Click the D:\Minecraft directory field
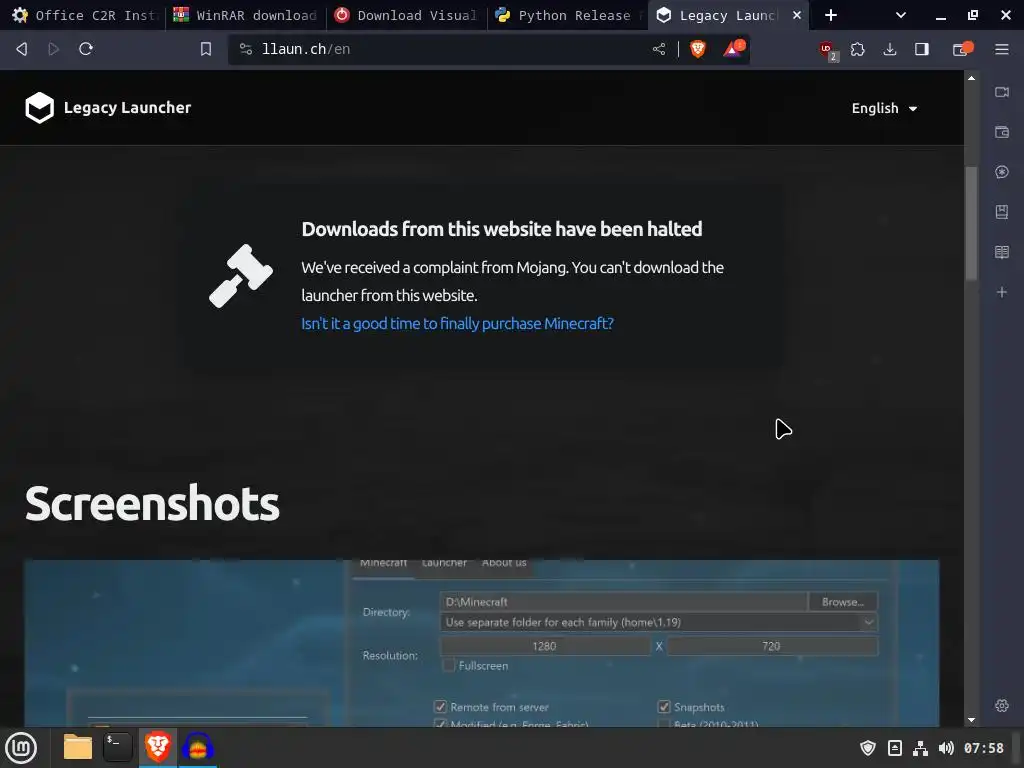Viewport: 1024px width, 768px height. click(624, 601)
